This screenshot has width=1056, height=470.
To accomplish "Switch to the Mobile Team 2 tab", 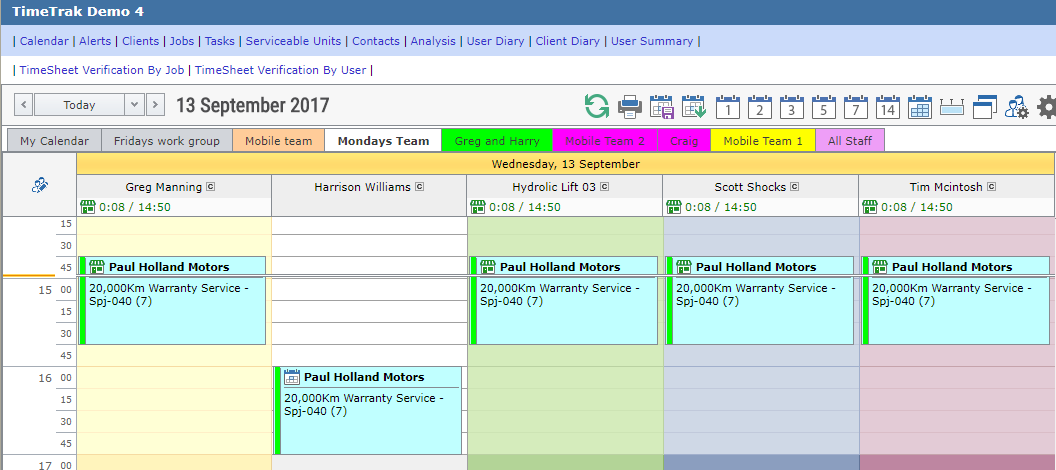I will (x=605, y=141).
